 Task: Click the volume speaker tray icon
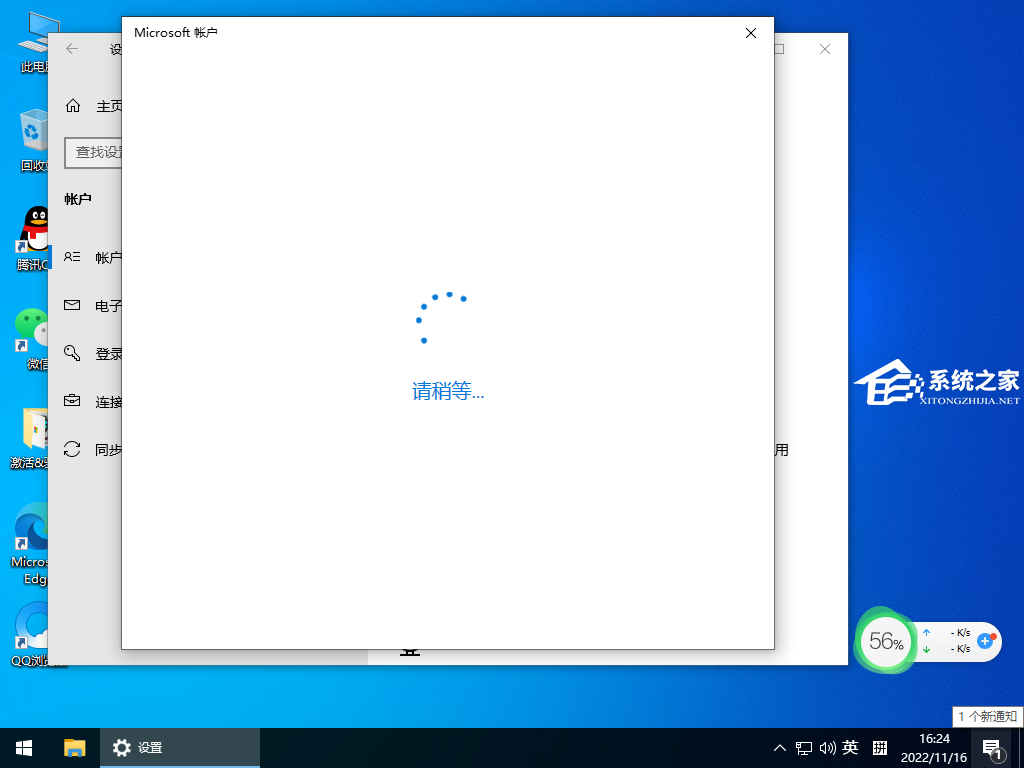(x=827, y=747)
